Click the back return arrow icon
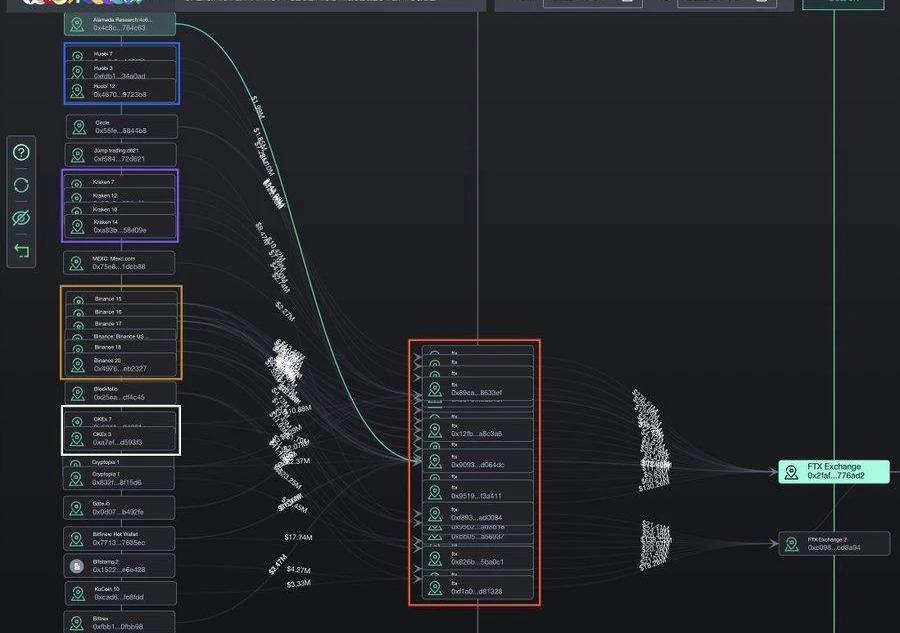Screen dimensions: 900x633 (22, 251)
